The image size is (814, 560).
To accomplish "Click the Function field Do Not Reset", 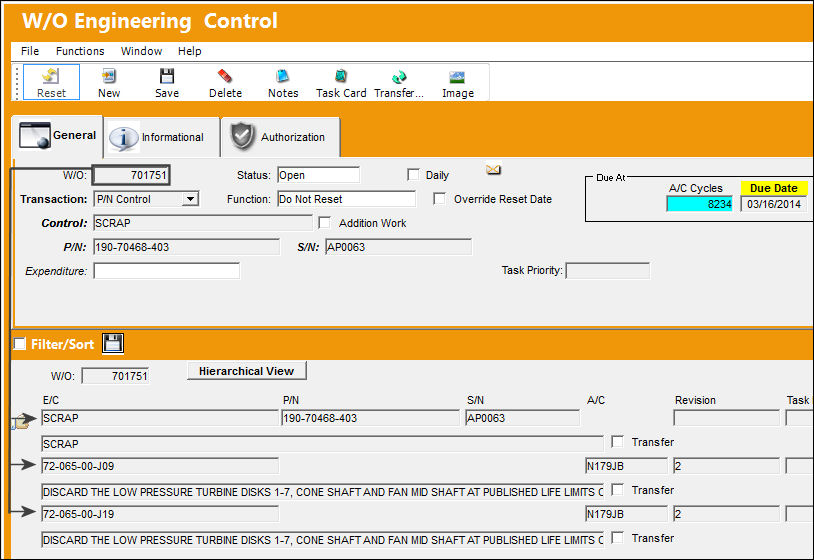I will pyautogui.click(x=346, y=199).
